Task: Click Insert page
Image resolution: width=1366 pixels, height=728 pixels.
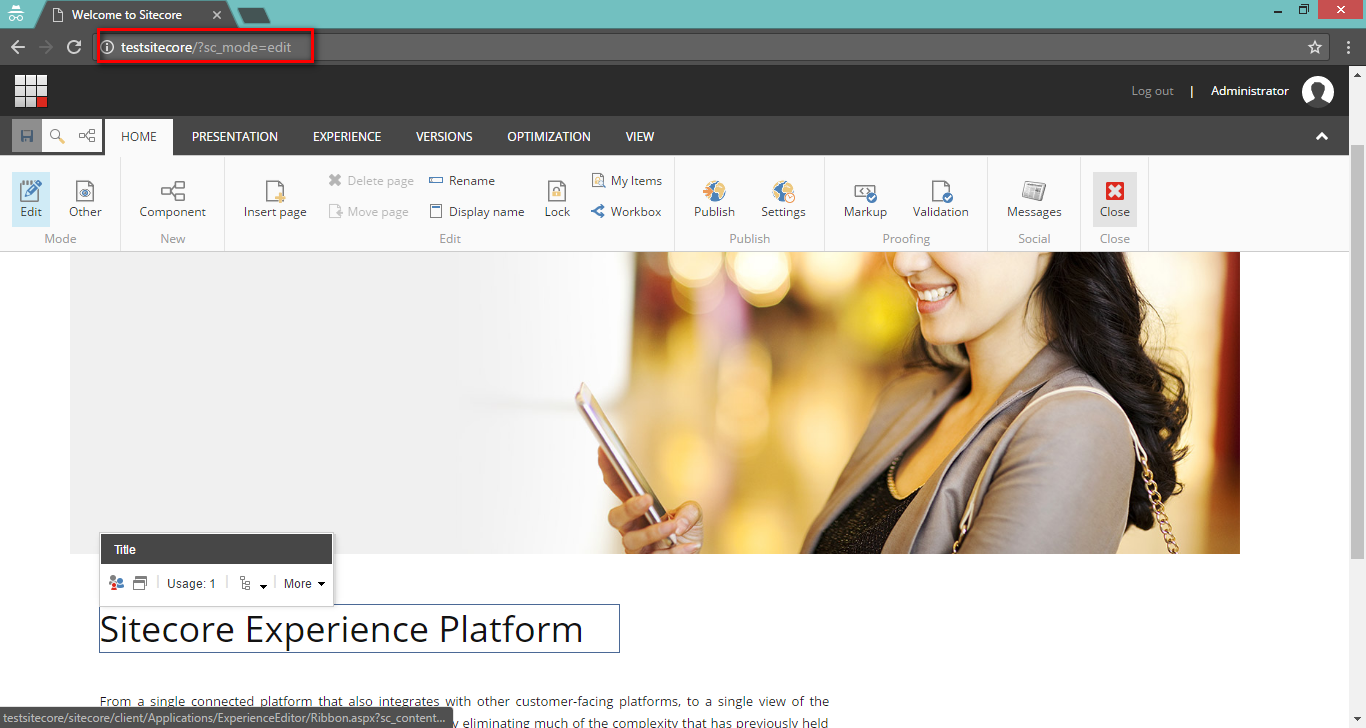Action: 275,198
